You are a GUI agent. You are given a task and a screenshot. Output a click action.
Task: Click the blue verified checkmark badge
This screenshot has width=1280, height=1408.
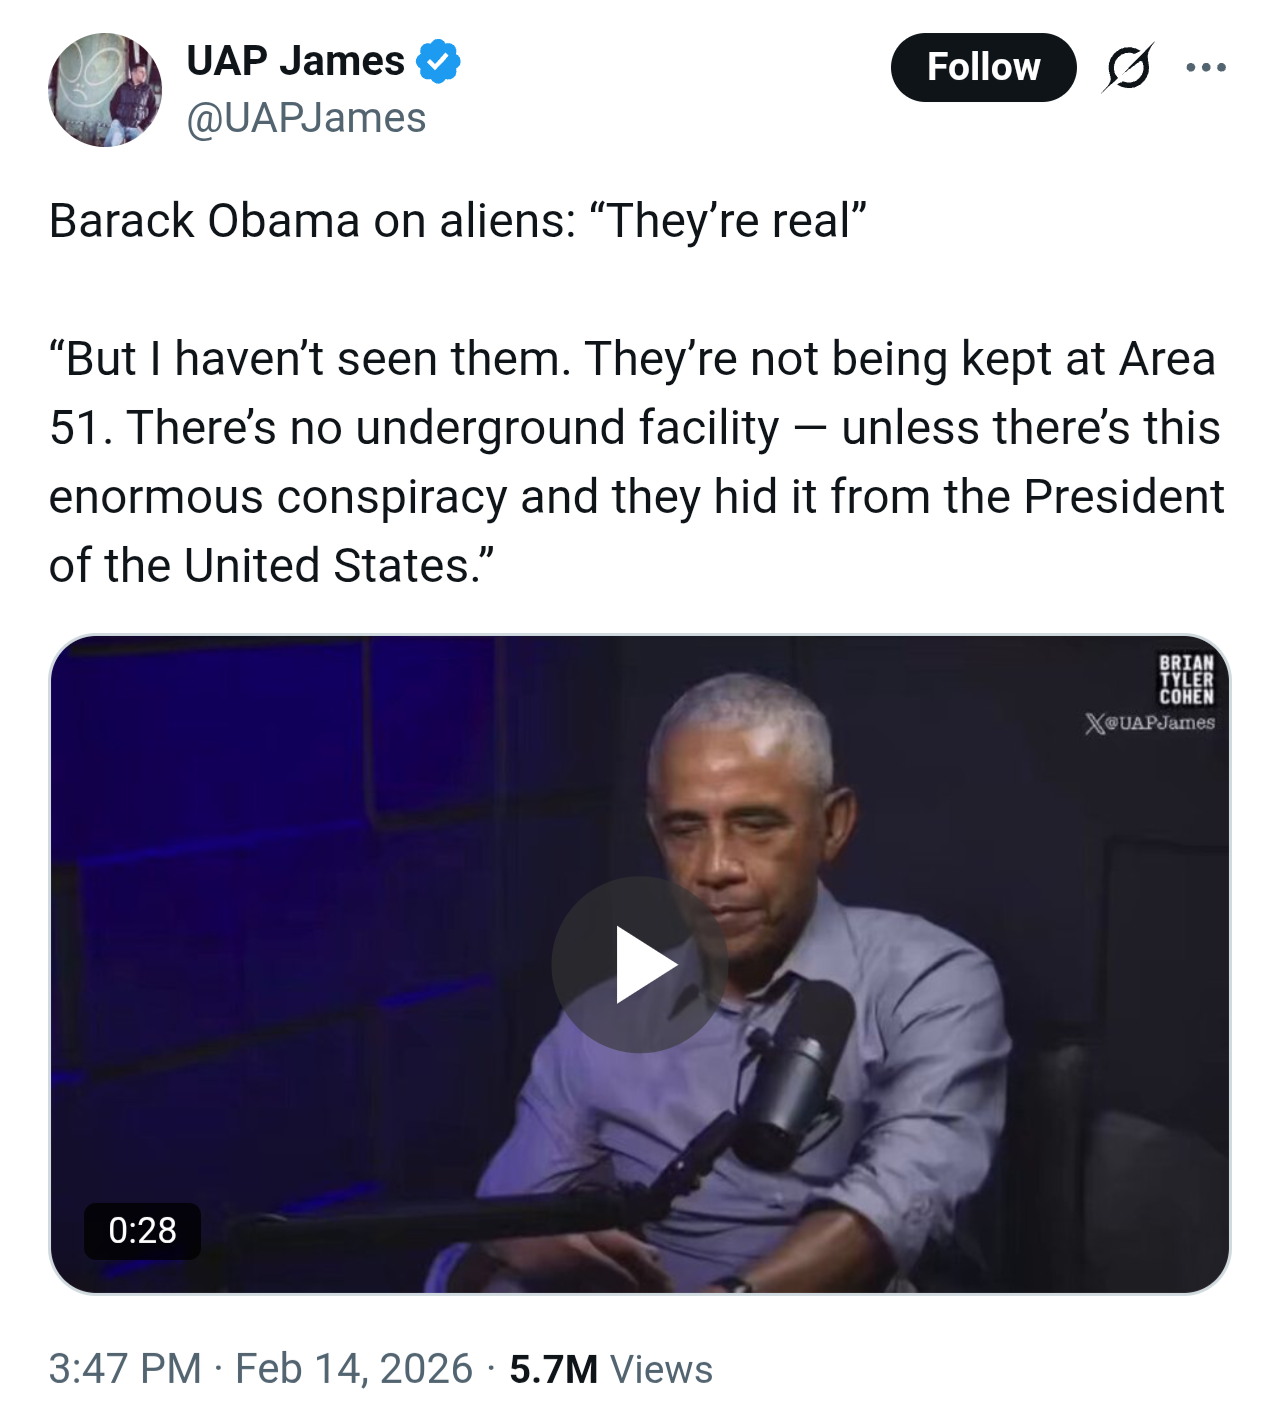(438, 61)
